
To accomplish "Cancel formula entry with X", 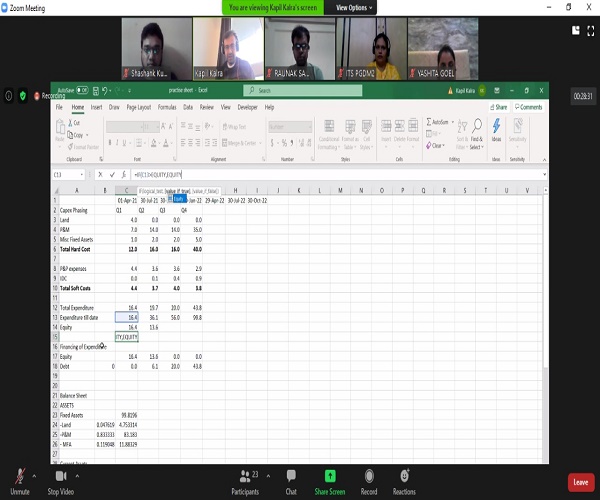I will click(x=100, y=174).
